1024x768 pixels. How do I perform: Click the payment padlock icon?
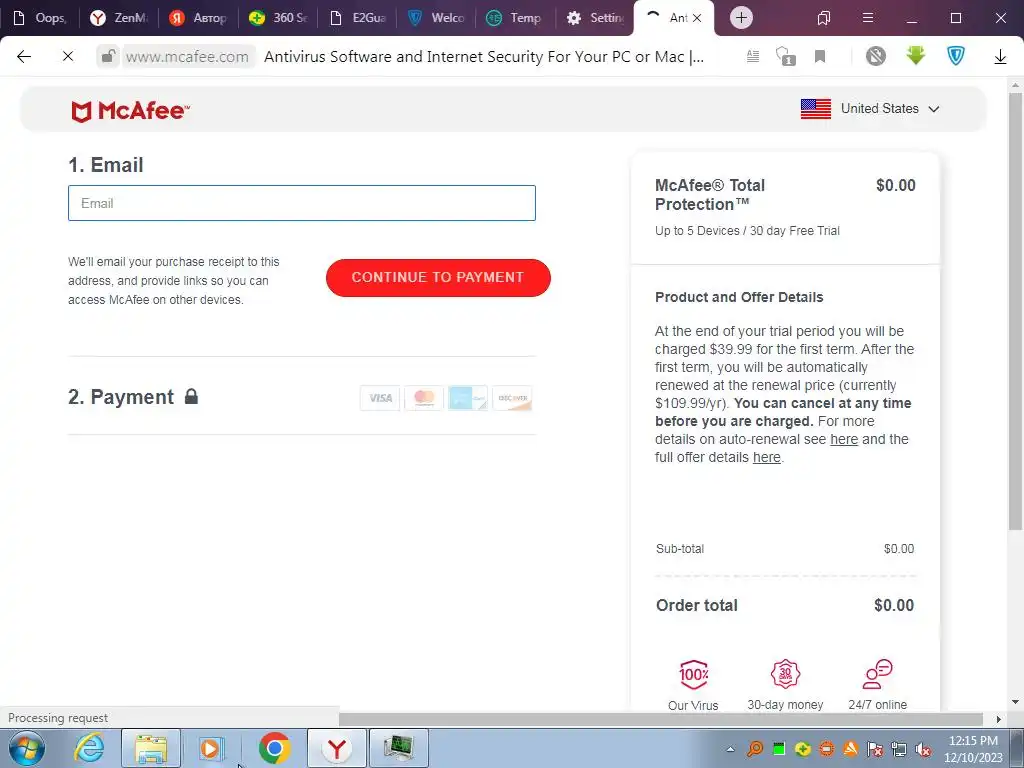coord(191,396)
